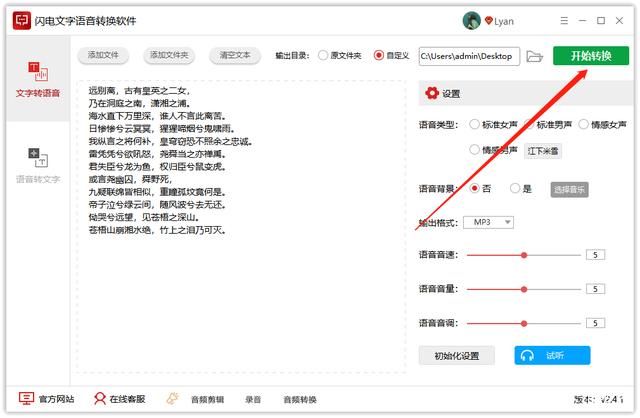Click the bell icon in bottom bar
The image size is (640, 418).
tap(173, 398)
